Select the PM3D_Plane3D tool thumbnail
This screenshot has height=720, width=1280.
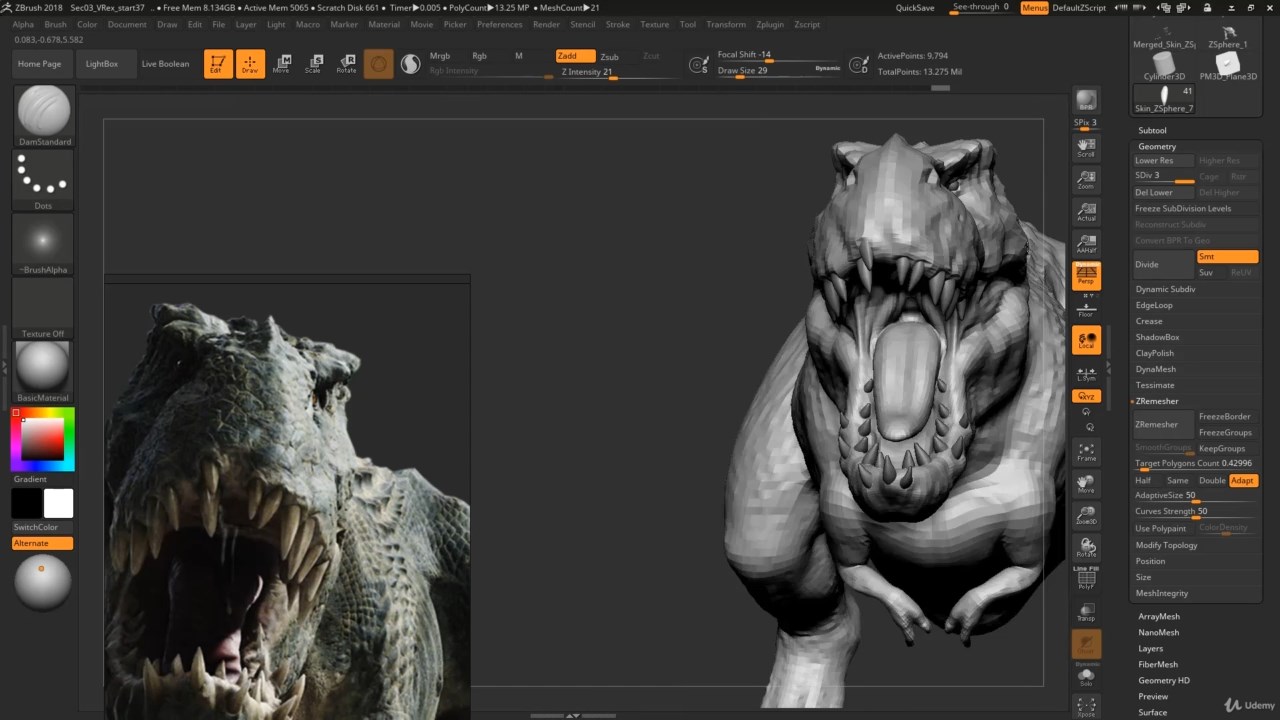point(1228,67)
